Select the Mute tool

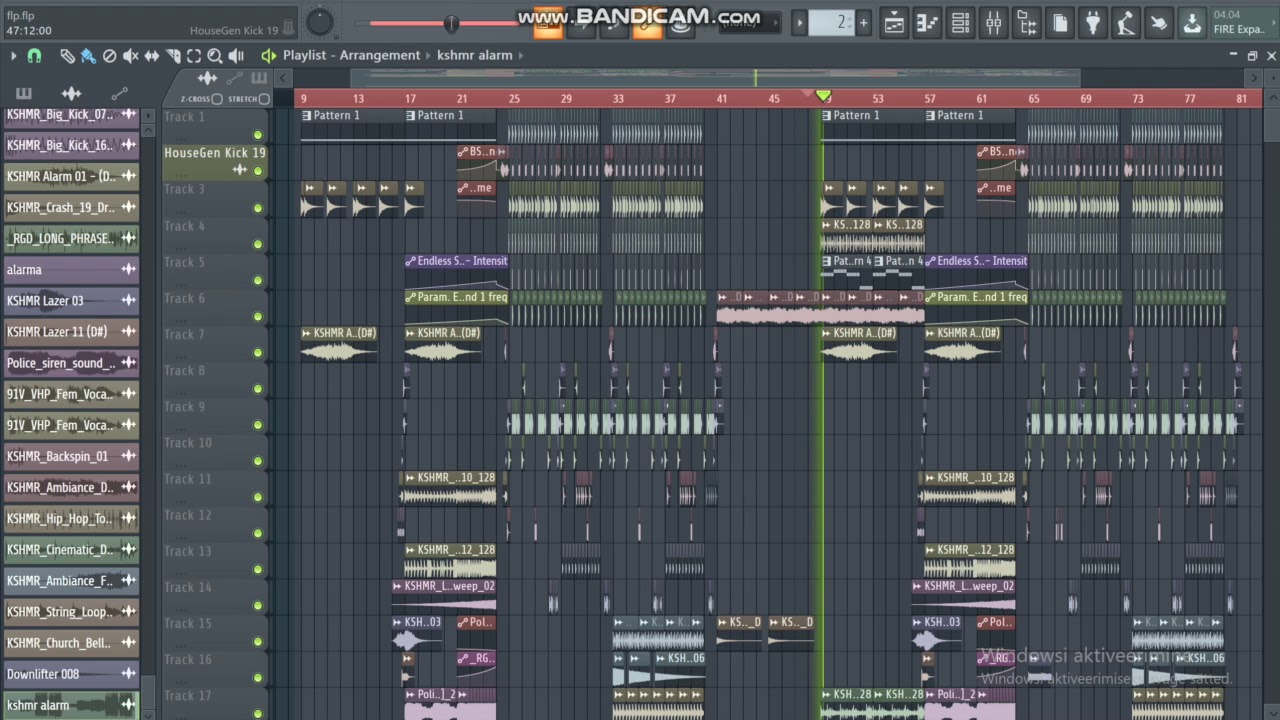click(x=130, y=56)
